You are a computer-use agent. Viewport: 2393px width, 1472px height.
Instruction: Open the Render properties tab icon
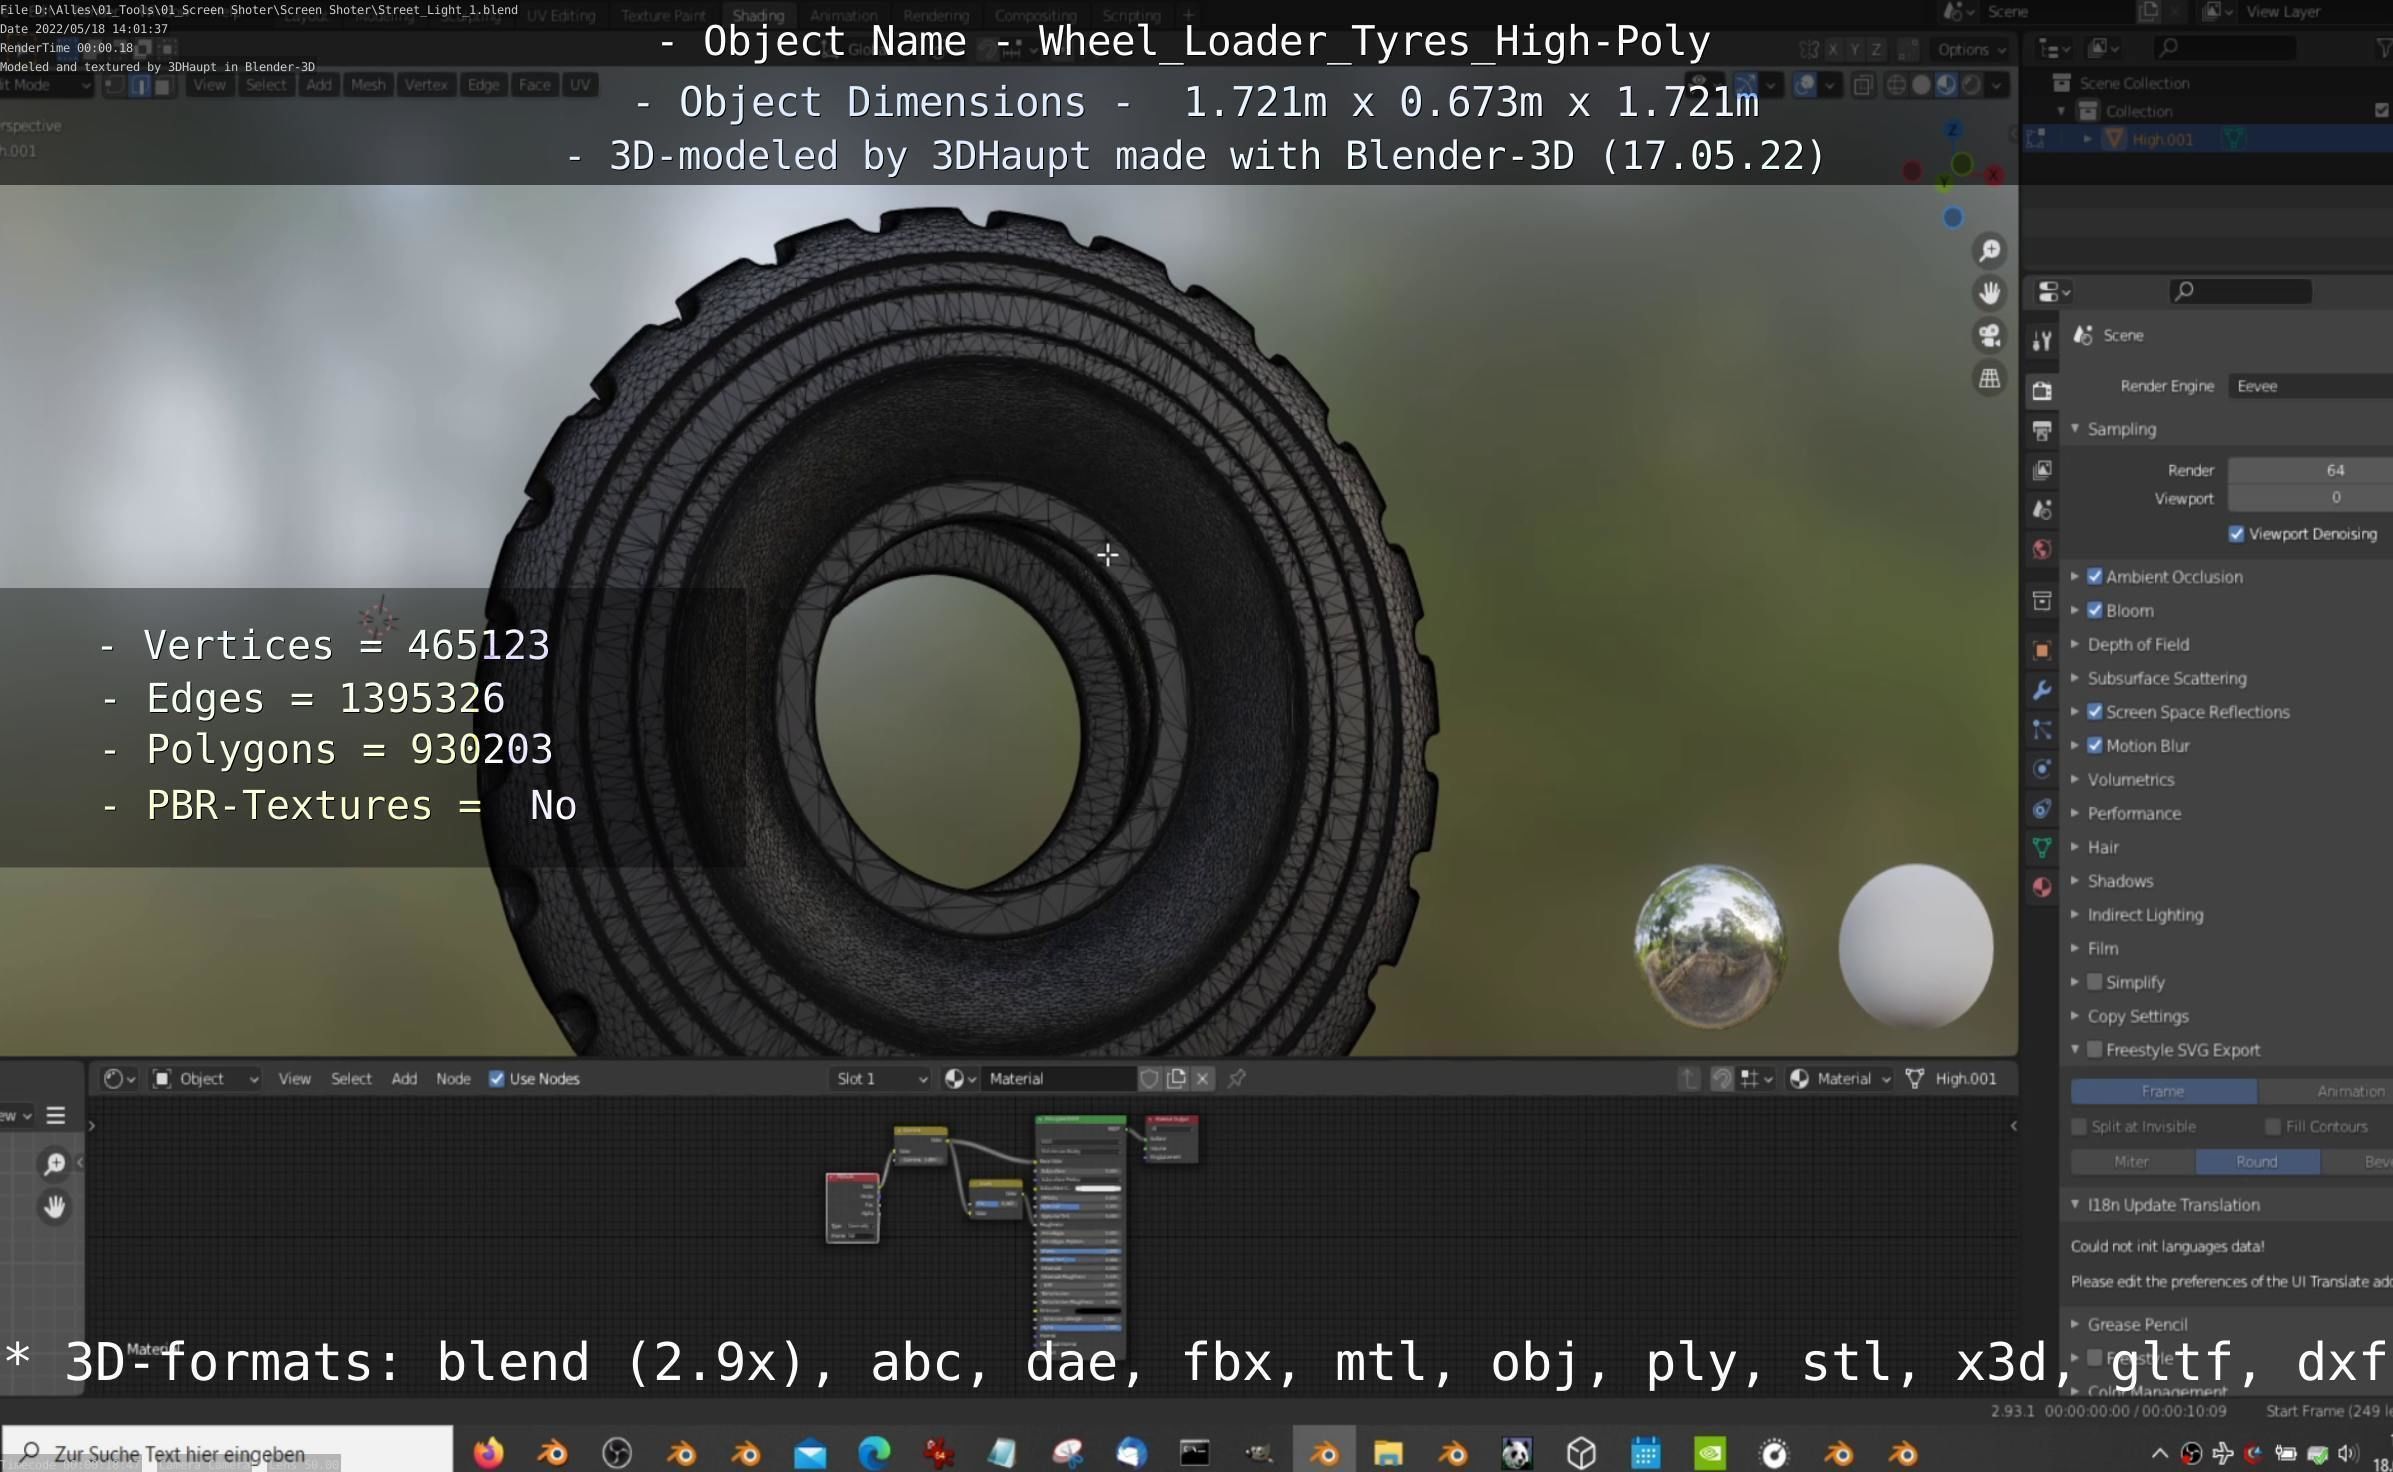(2042, 391)
